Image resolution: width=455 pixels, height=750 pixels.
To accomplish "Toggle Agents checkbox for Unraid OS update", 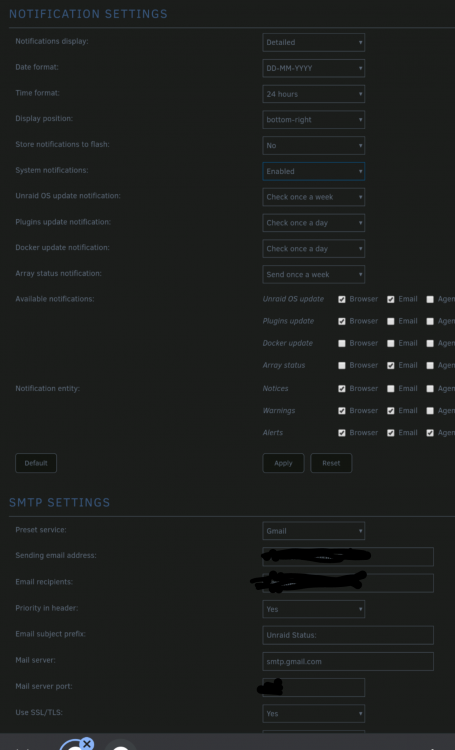I will [x=430, y=299].
